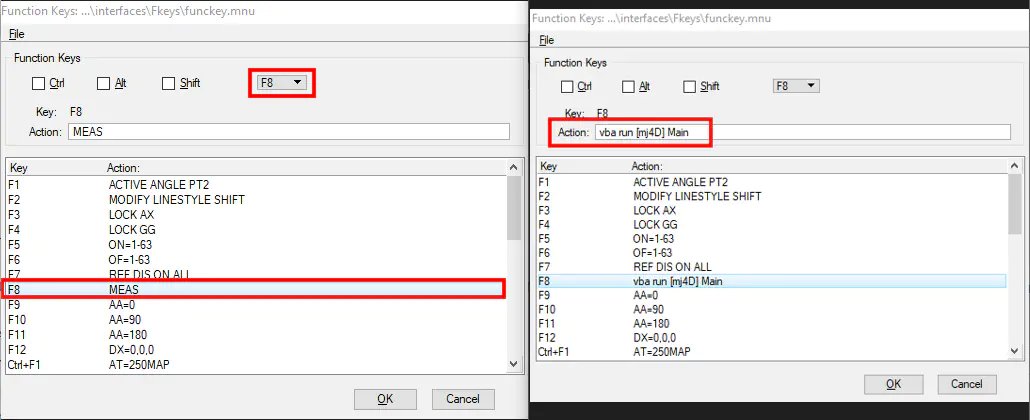1030x420 pixels.
Task: Click Action field with vba run text
Action: tap(803, 132)
